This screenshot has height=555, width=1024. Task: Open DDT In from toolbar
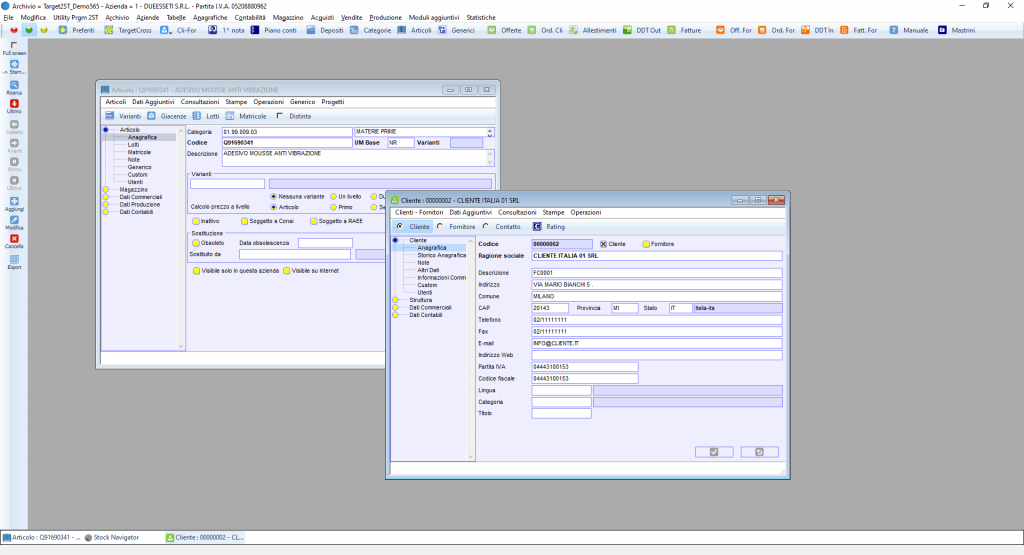[817, 30]
